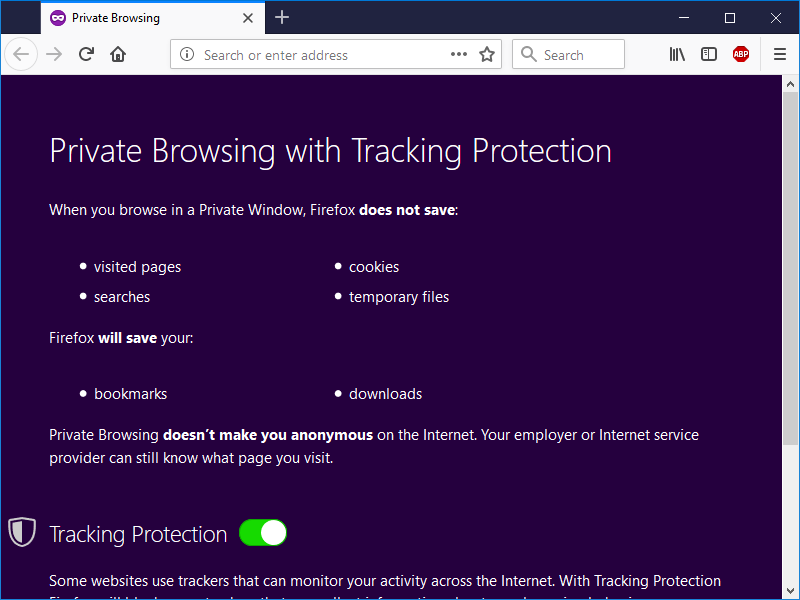
Task: Open the Adblock Plus extension icon
Action: click(x=741, y=55)
